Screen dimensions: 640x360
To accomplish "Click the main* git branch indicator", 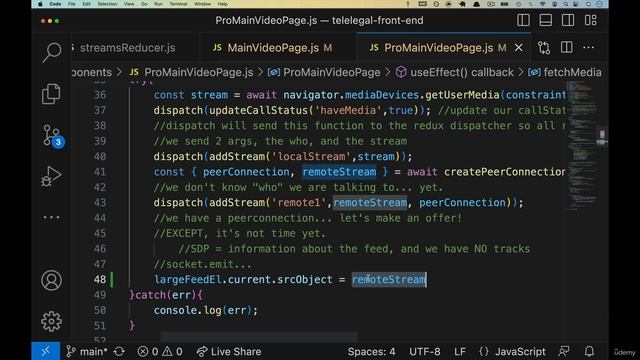I will [87, 351].
